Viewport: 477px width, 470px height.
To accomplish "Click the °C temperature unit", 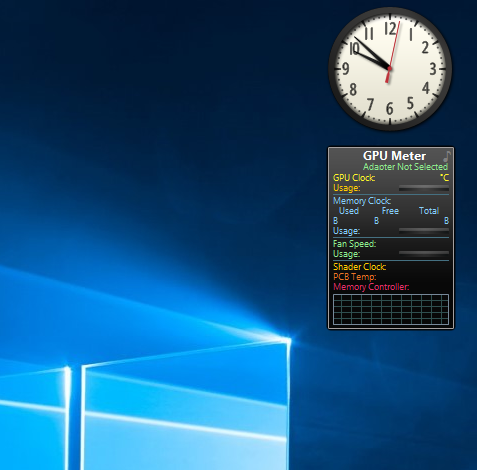I will pos(444,178).
